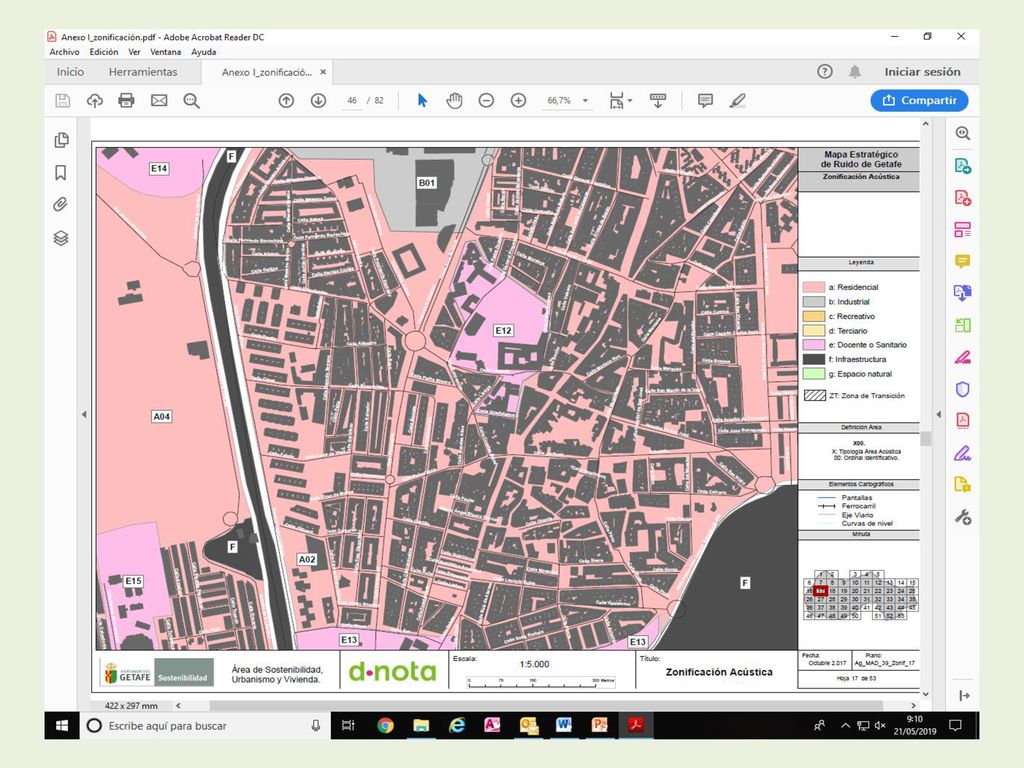The width and height of the screenshot is (1024, 768).
Task: Open Create PDF tool in right pane
Action: [x=963, y=198]
